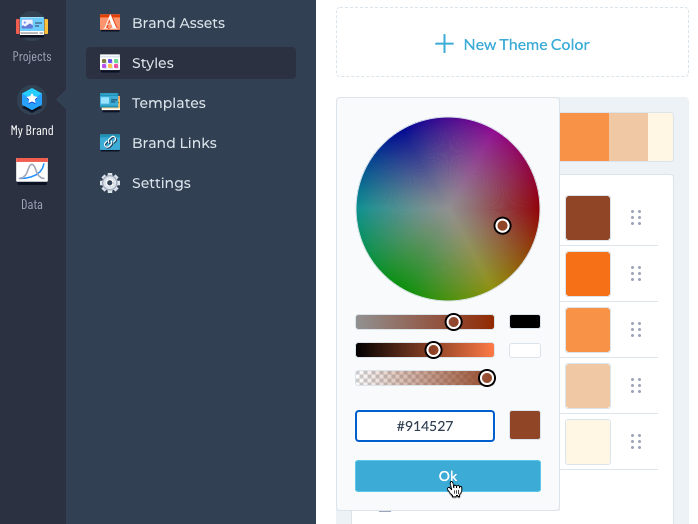Click the saturation slider handle

454,322
